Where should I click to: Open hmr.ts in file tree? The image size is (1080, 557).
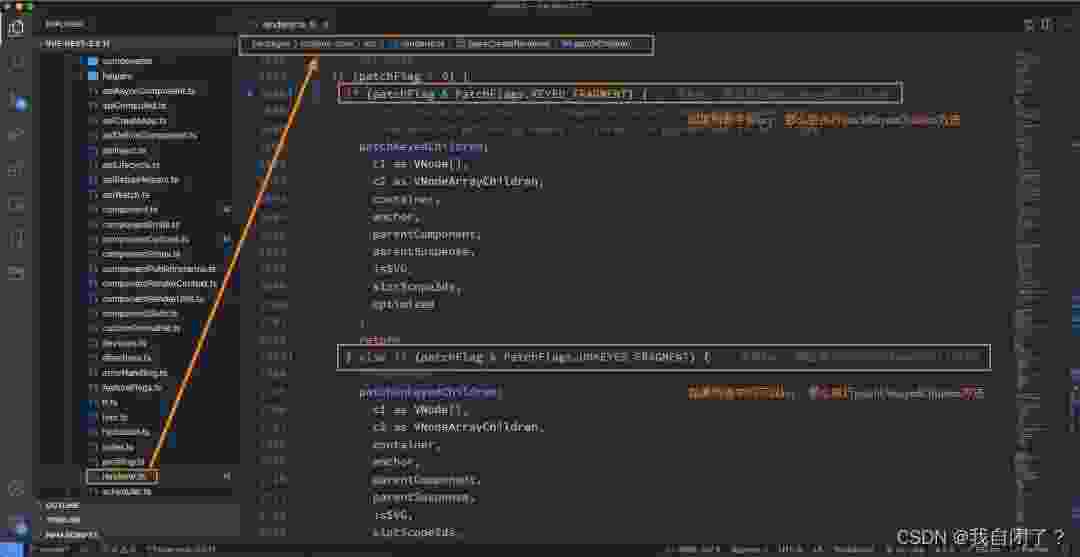click(114, 417)
